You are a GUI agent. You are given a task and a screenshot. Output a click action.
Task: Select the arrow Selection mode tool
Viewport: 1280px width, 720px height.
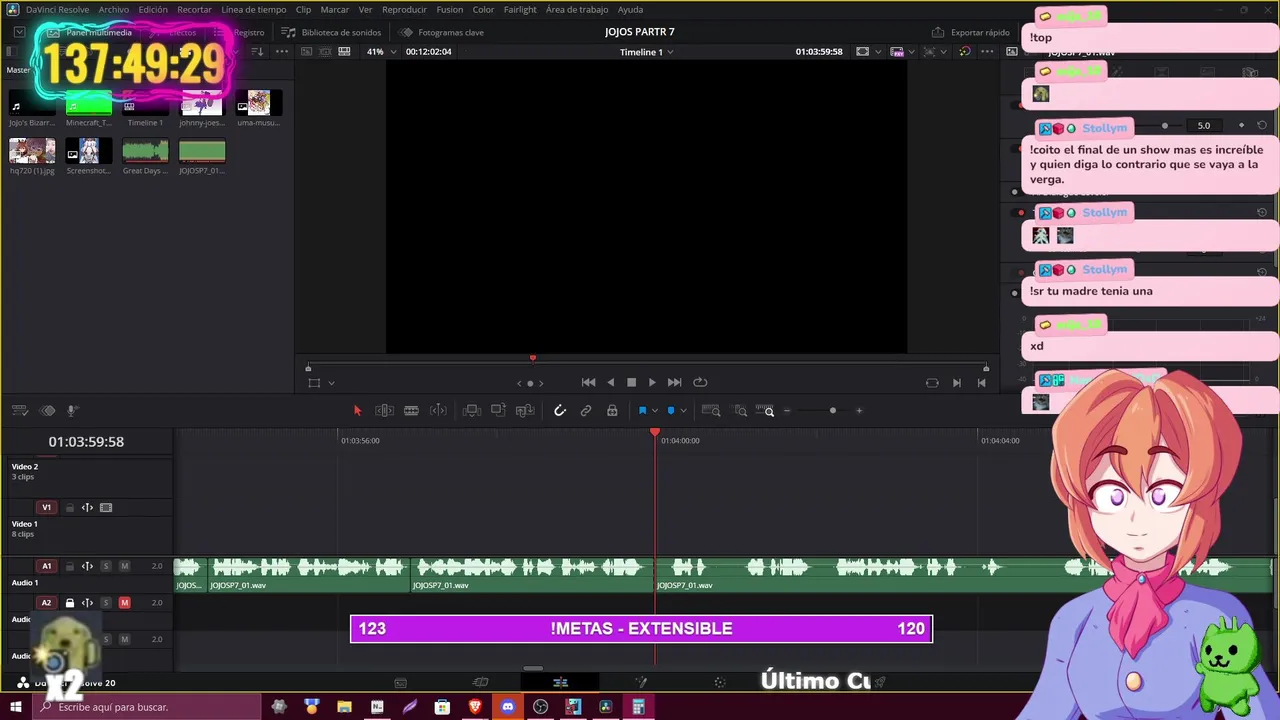(x=357, y=411)
